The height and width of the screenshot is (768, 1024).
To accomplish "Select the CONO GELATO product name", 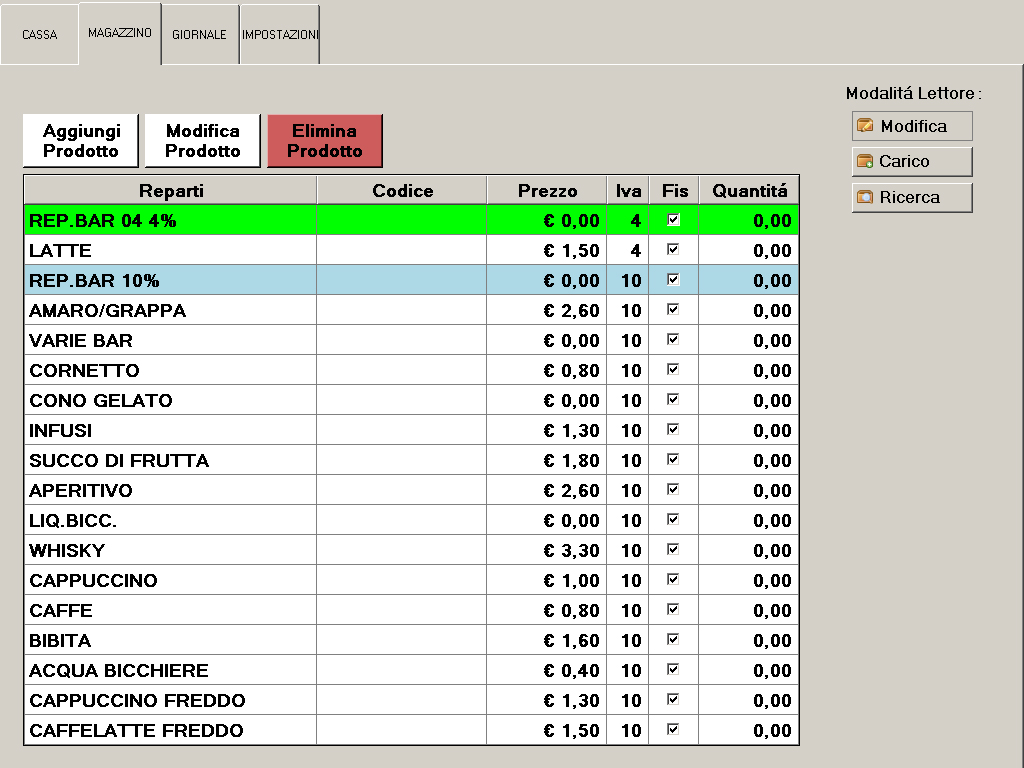I will pos(101,401).
